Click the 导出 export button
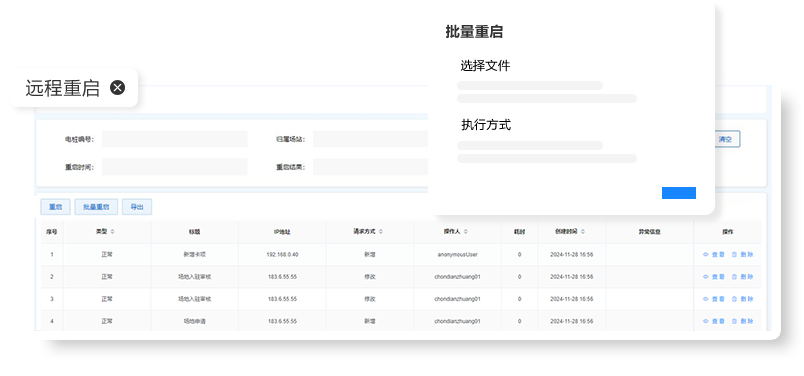The width and height of the screenshot is (804, 376). click(136, 207)
